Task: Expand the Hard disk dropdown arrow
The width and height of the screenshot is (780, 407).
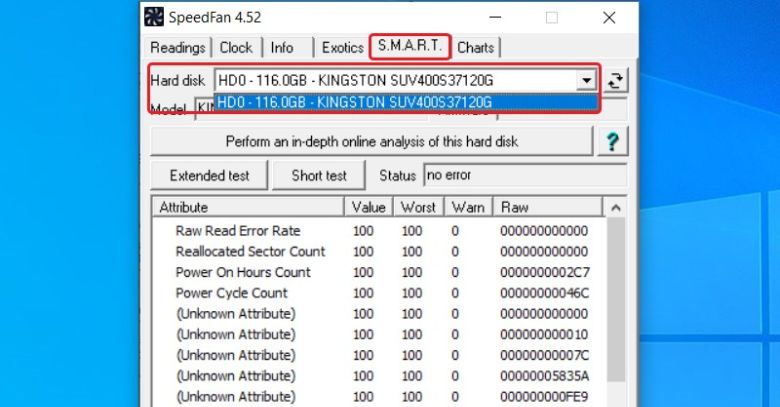Action: [x=587, y=81]
